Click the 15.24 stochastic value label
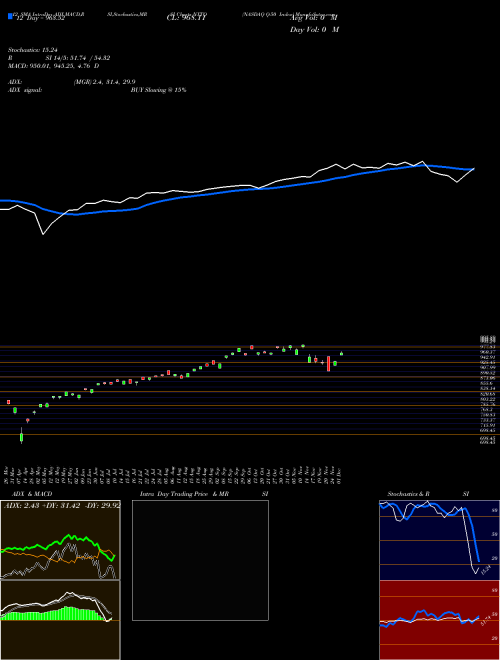 [486, 570]
